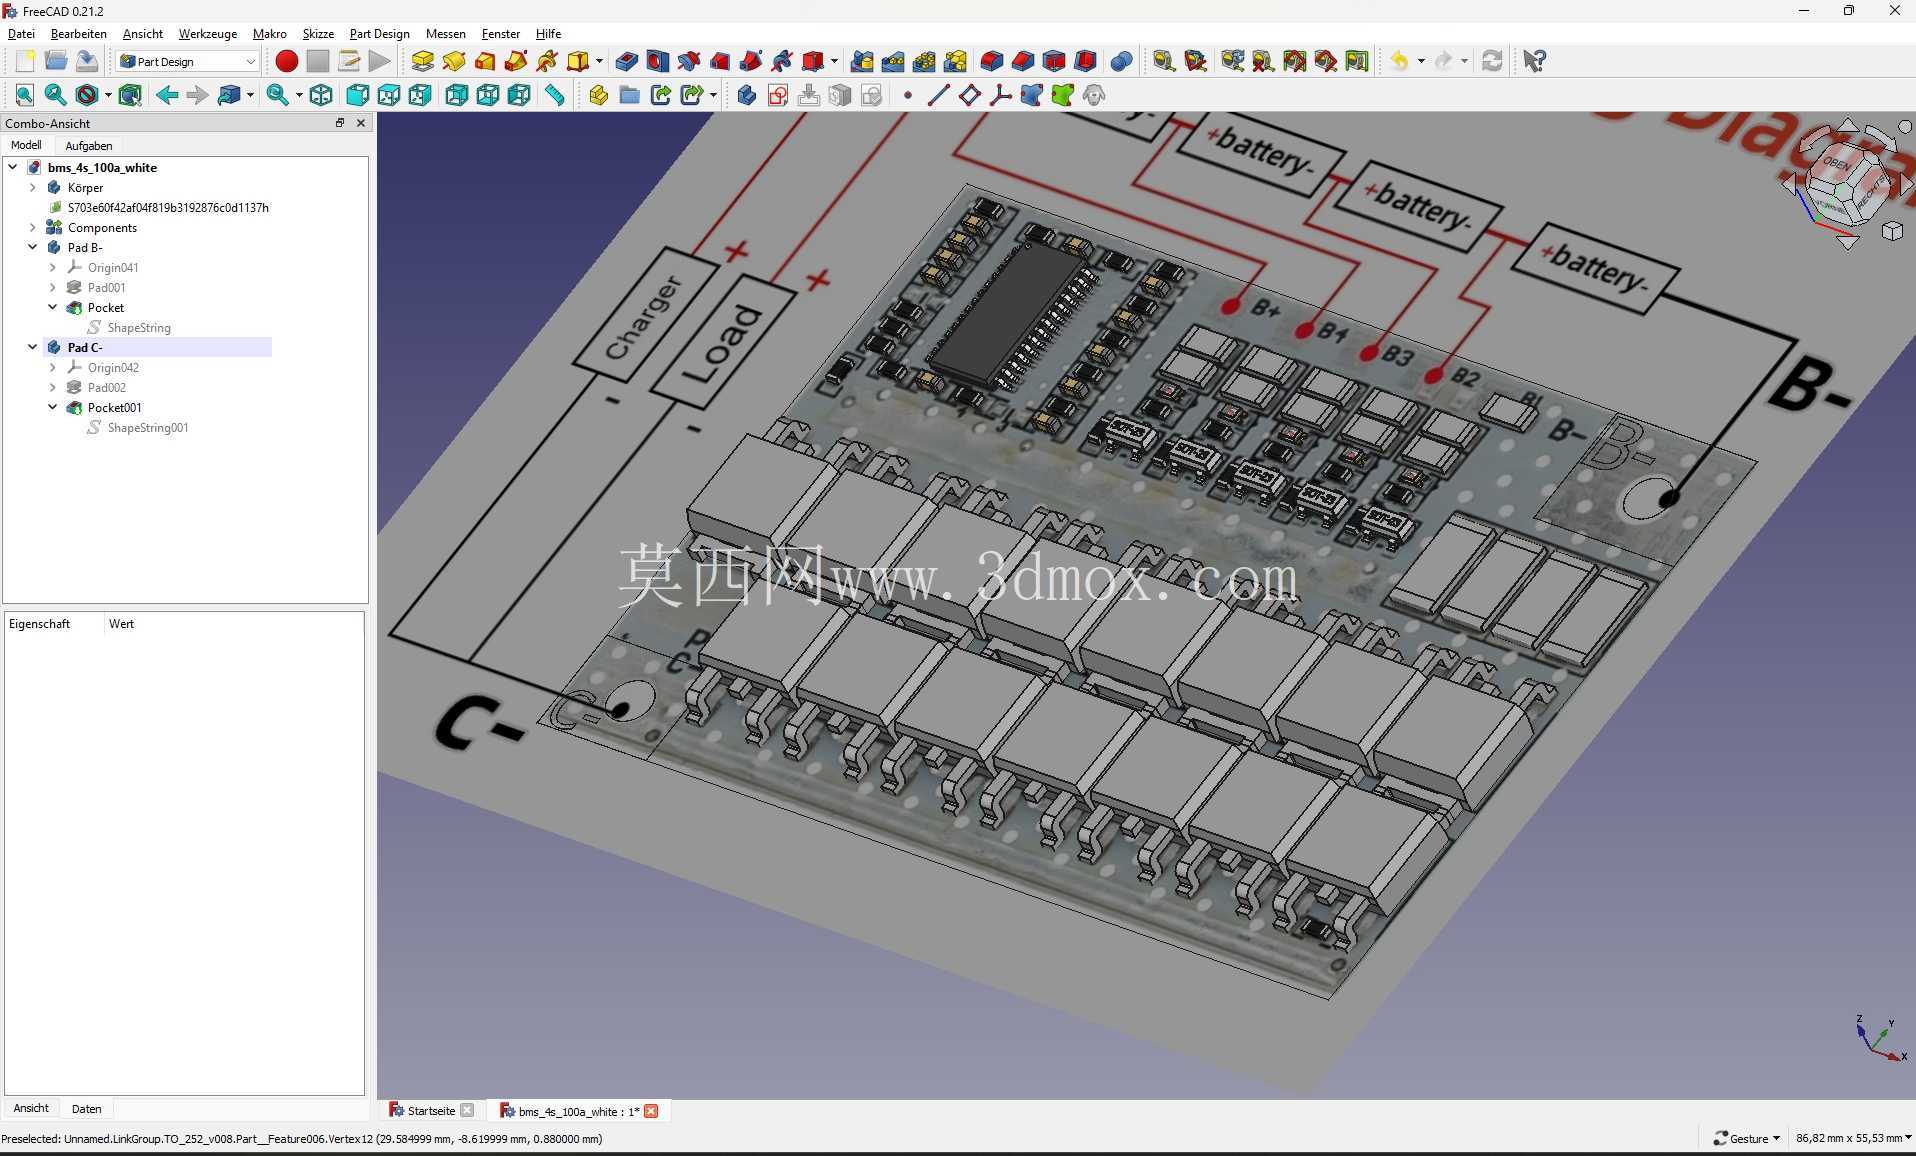
Task: Open the dimension units dropdown in status bar
Action: [1853, 1138]
